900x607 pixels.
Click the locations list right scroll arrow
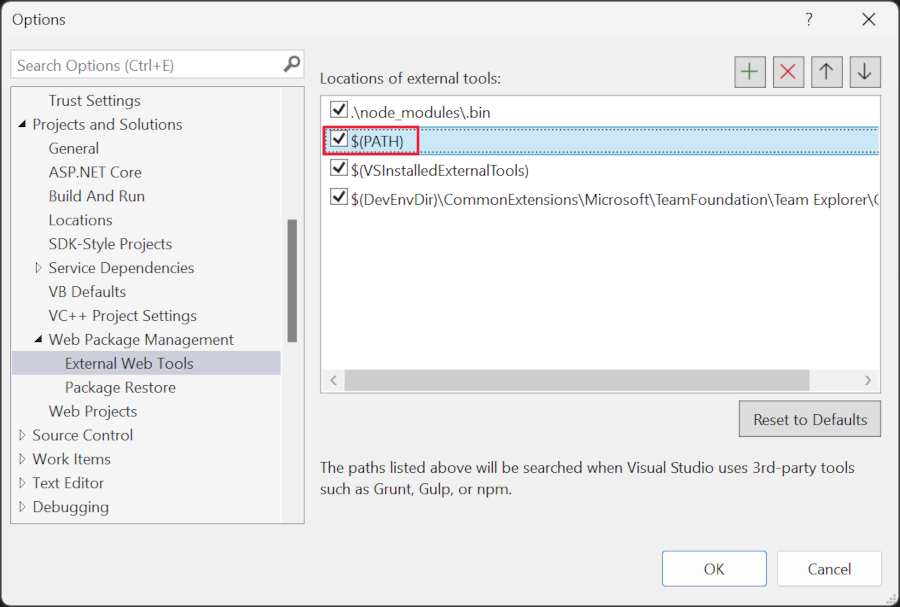point(868,380)
